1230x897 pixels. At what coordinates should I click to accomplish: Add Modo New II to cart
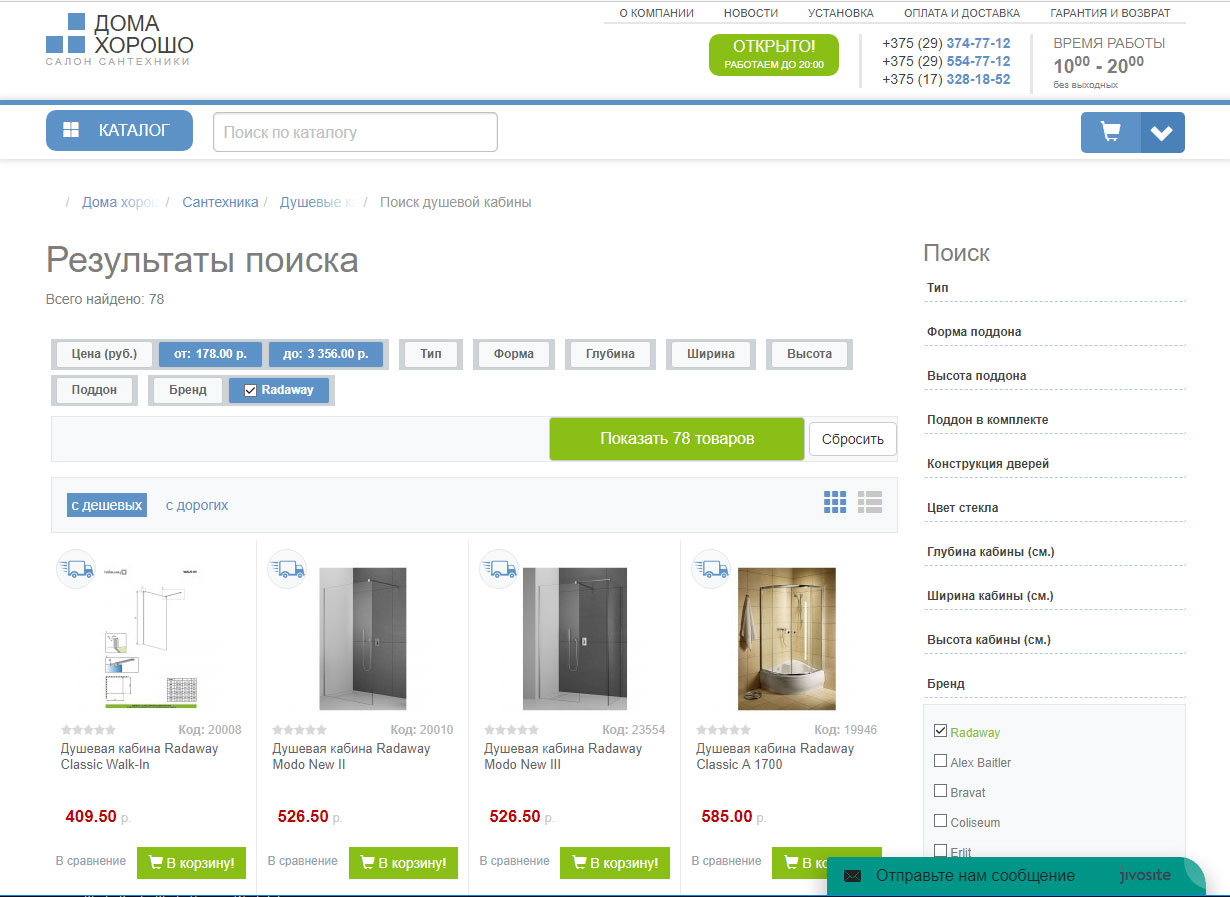point(403,863)
